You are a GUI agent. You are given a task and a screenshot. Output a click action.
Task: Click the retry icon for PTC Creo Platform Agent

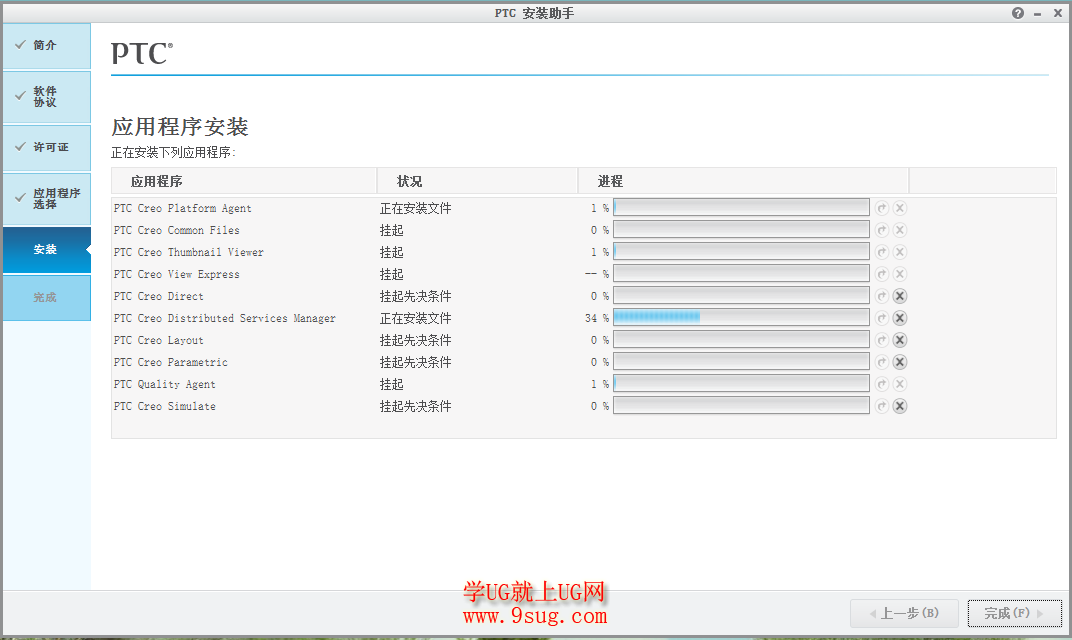point(882,209)
